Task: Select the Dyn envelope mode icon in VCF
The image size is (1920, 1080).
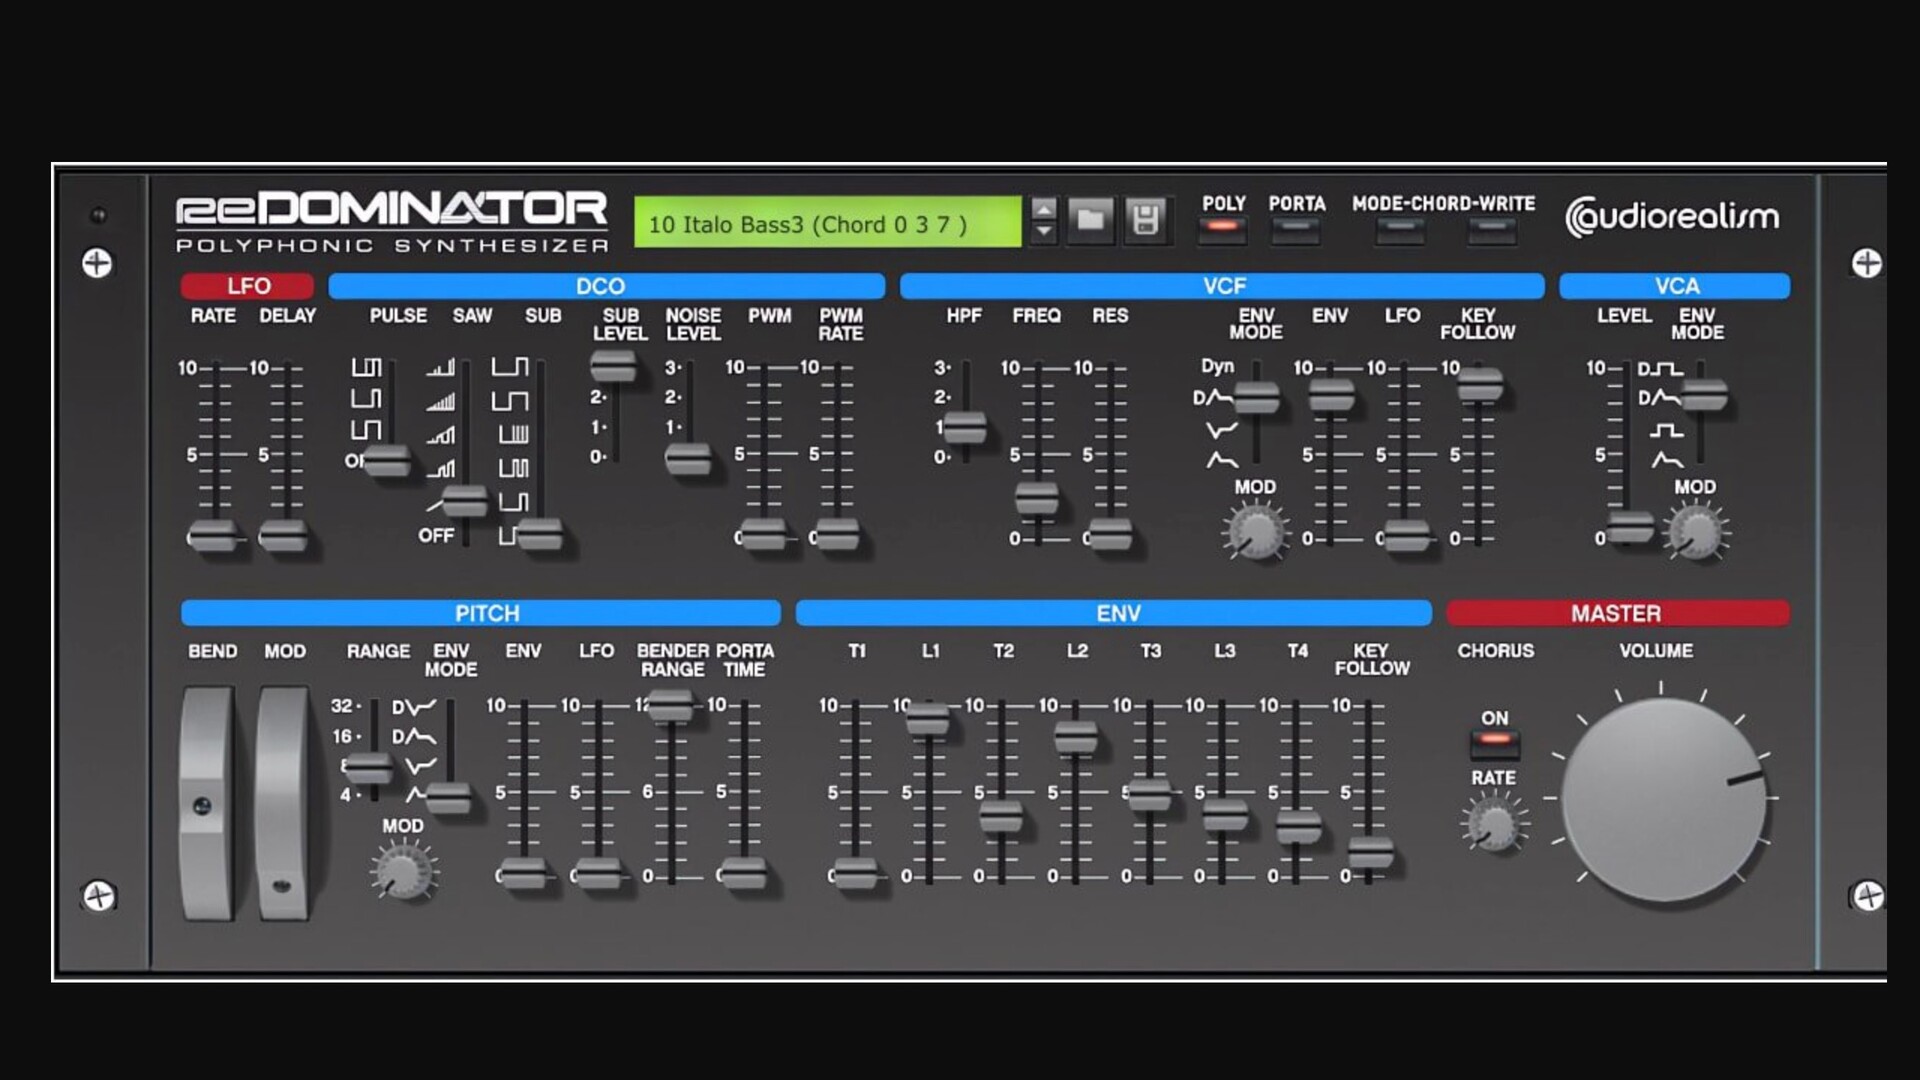Action: [x=1216, y=366]
